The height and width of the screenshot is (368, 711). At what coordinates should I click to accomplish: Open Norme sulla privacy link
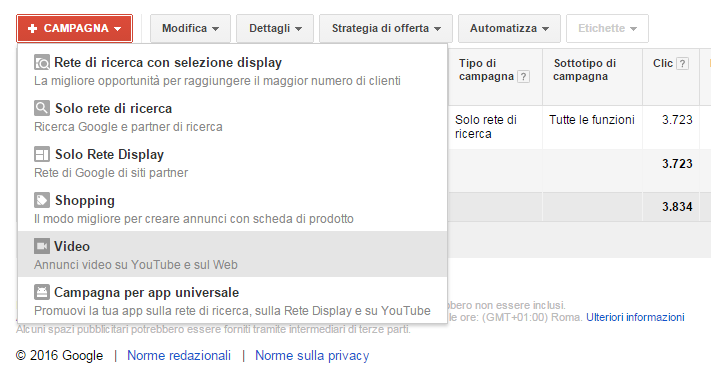point(312,356)
